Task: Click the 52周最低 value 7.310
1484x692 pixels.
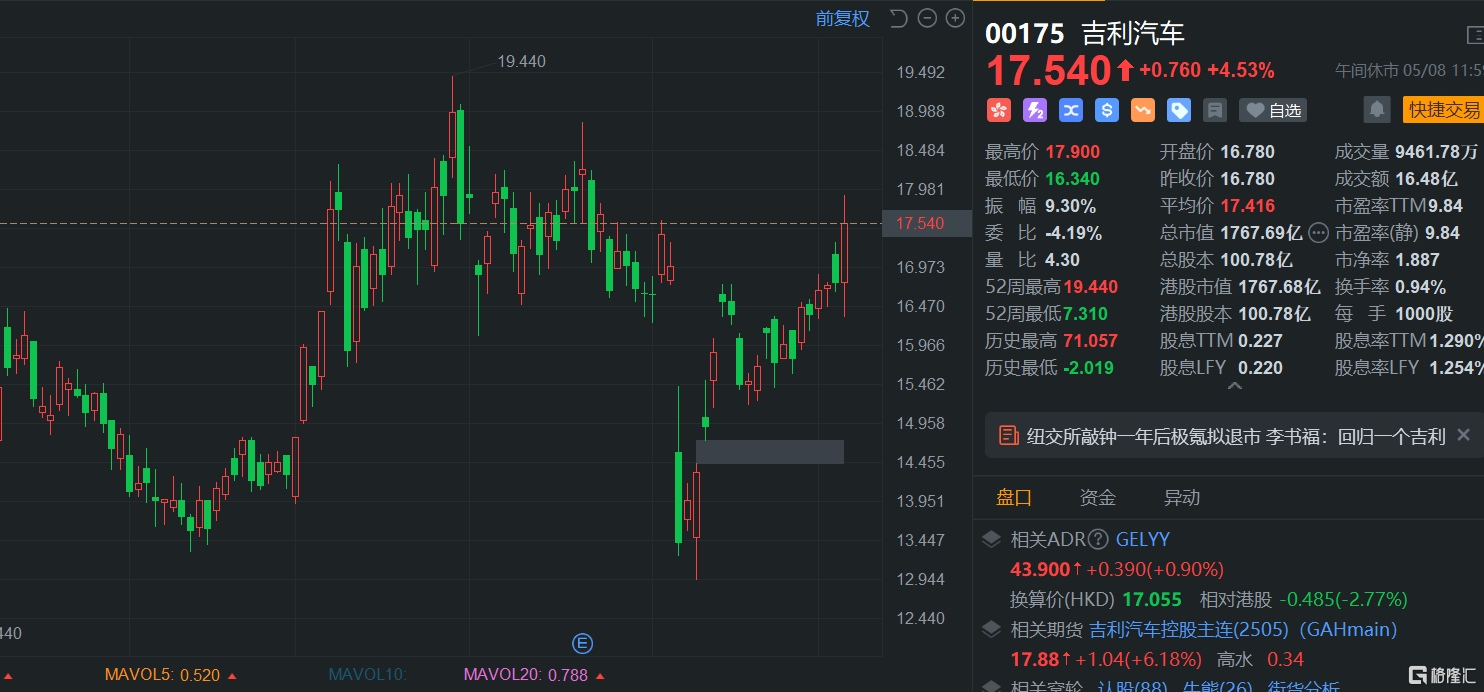Action: (x=1086, y=314)
